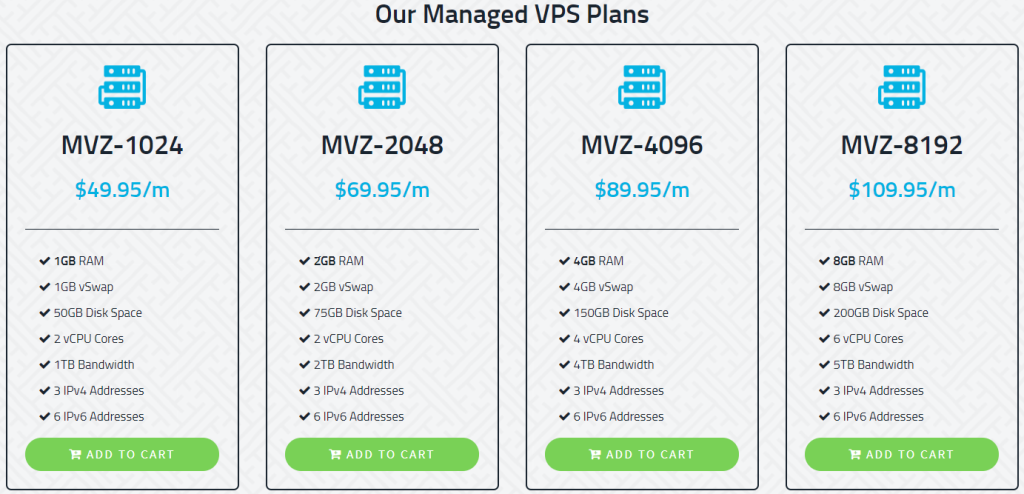Add the MVZ-2048 plan to cart
The height and width of the screenshot is (494, 1024).
click(382, 454)
